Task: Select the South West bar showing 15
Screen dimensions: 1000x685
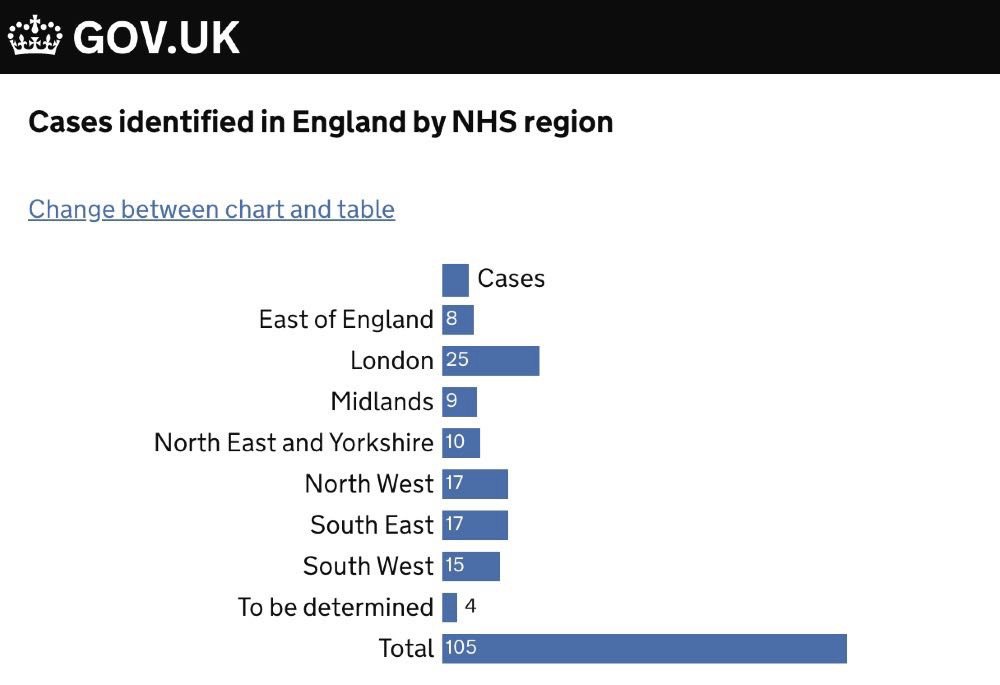Action: (471, 566)
